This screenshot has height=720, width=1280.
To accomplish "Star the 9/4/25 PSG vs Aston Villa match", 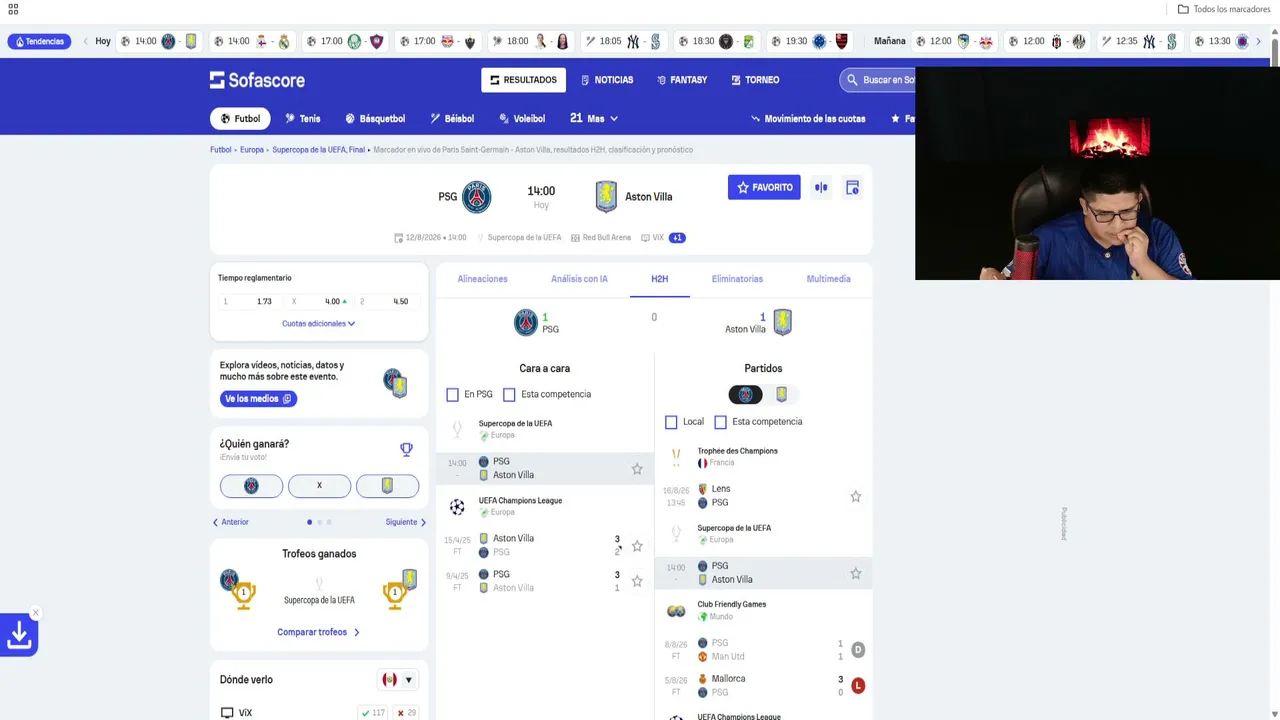I will click(x=637, y=581).
